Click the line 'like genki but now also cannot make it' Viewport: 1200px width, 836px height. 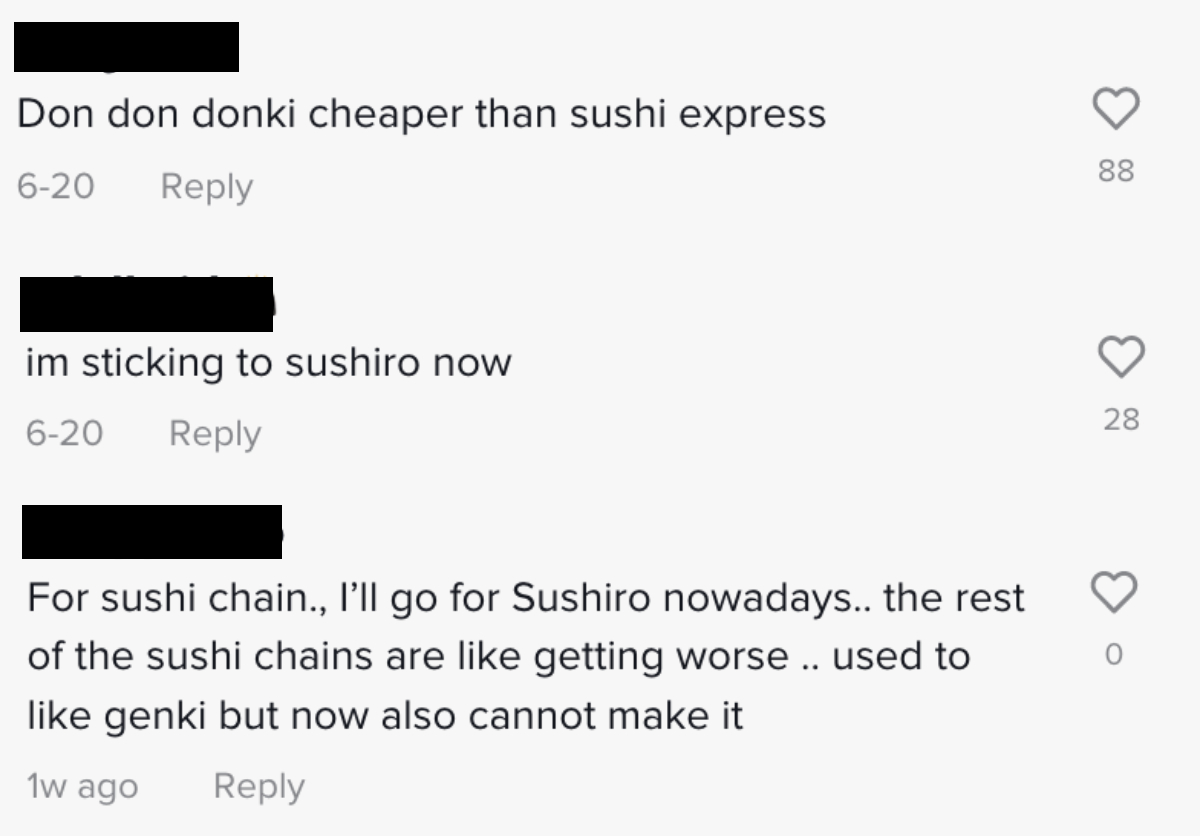coord(385,716)
